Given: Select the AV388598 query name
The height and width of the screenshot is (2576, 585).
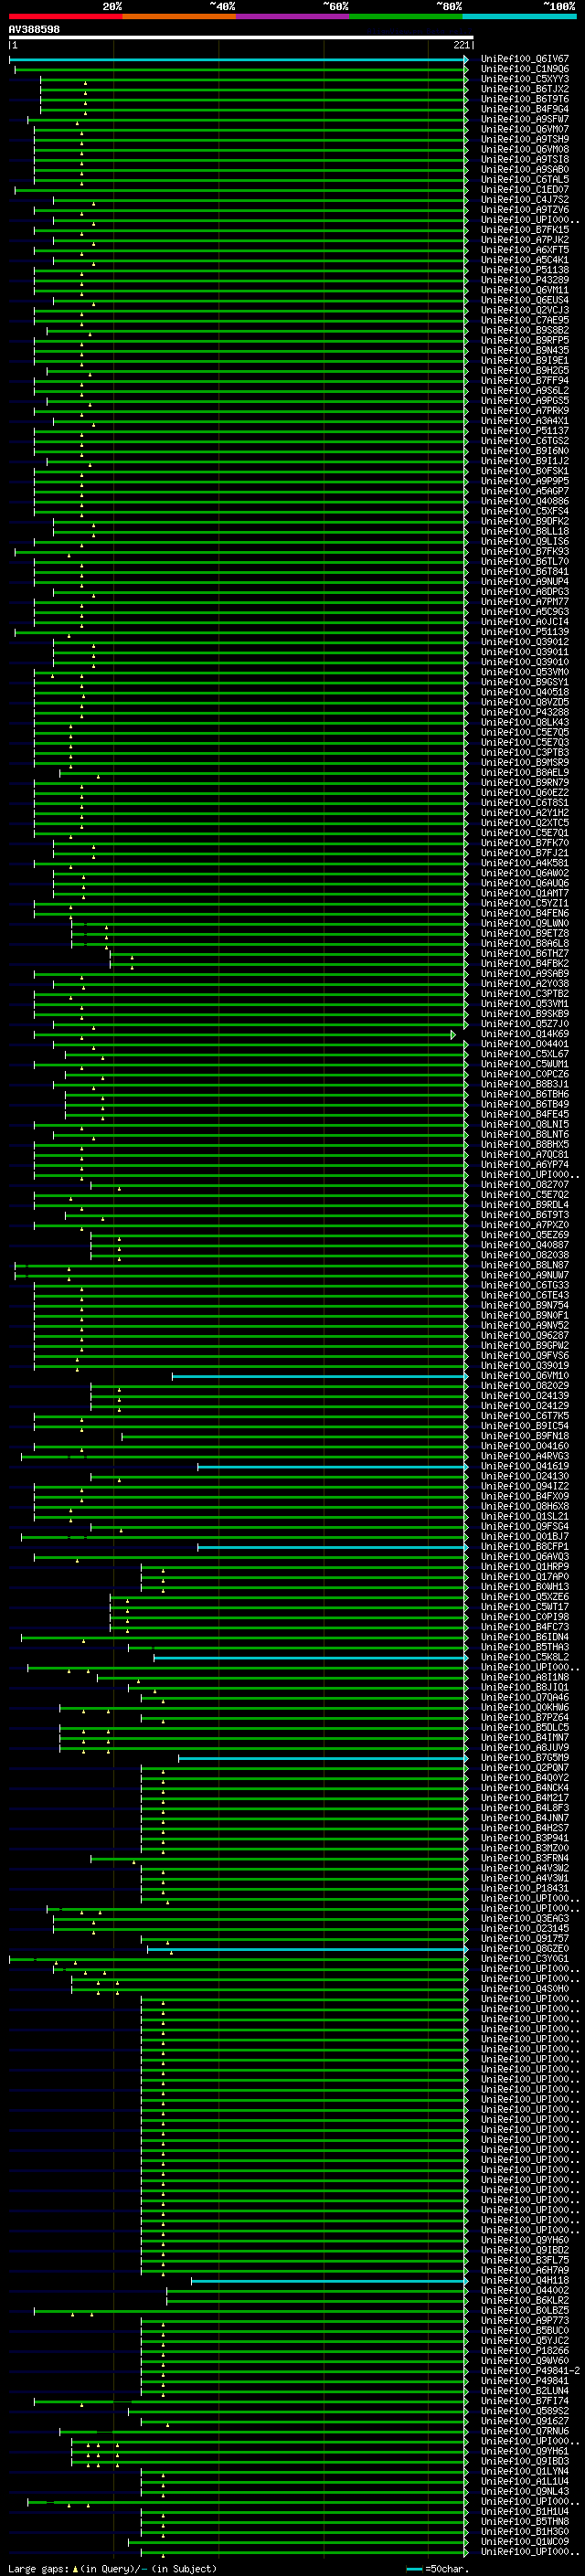Looking at the screenshot, I should [x=34, y=29].
